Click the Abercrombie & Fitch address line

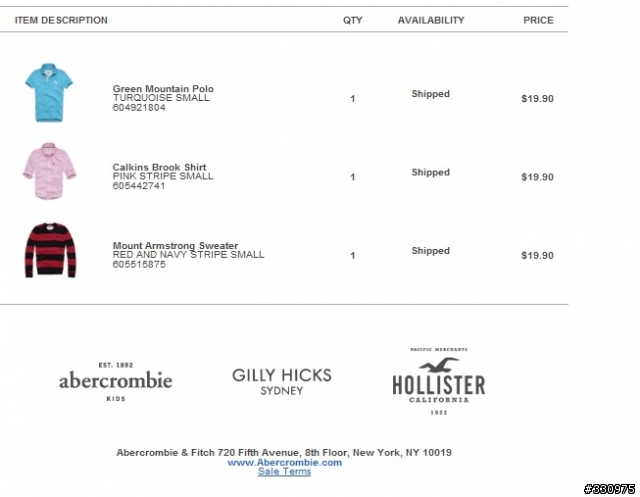pos(284,453)
